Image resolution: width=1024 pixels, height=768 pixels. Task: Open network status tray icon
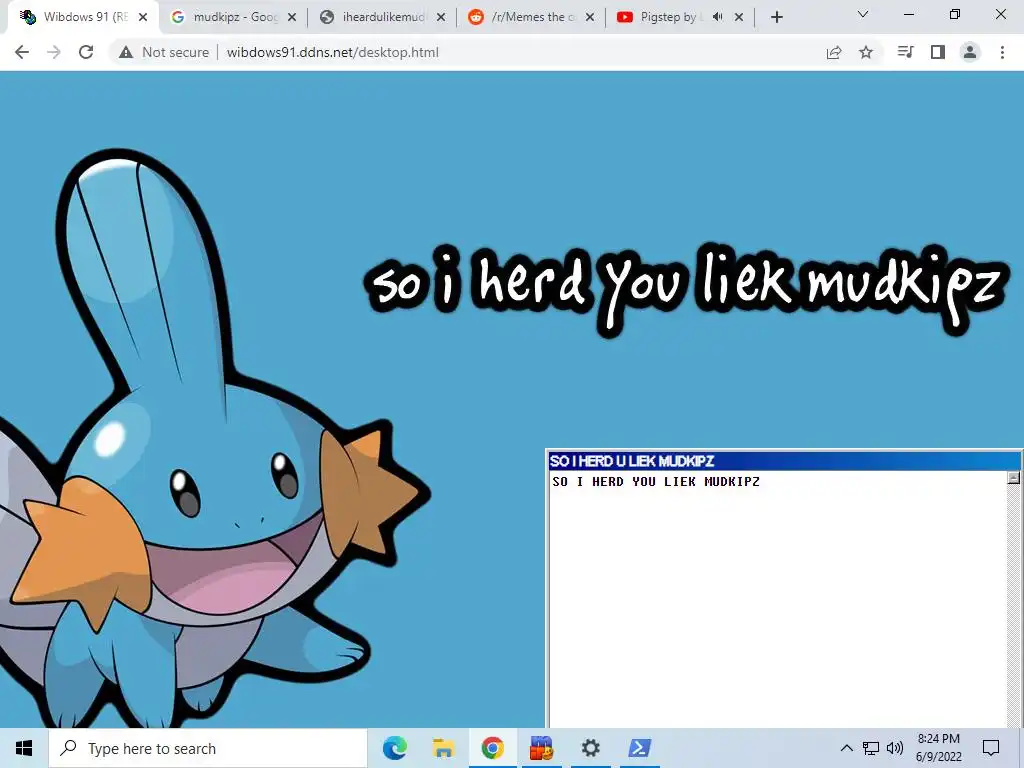click(871, 748)
